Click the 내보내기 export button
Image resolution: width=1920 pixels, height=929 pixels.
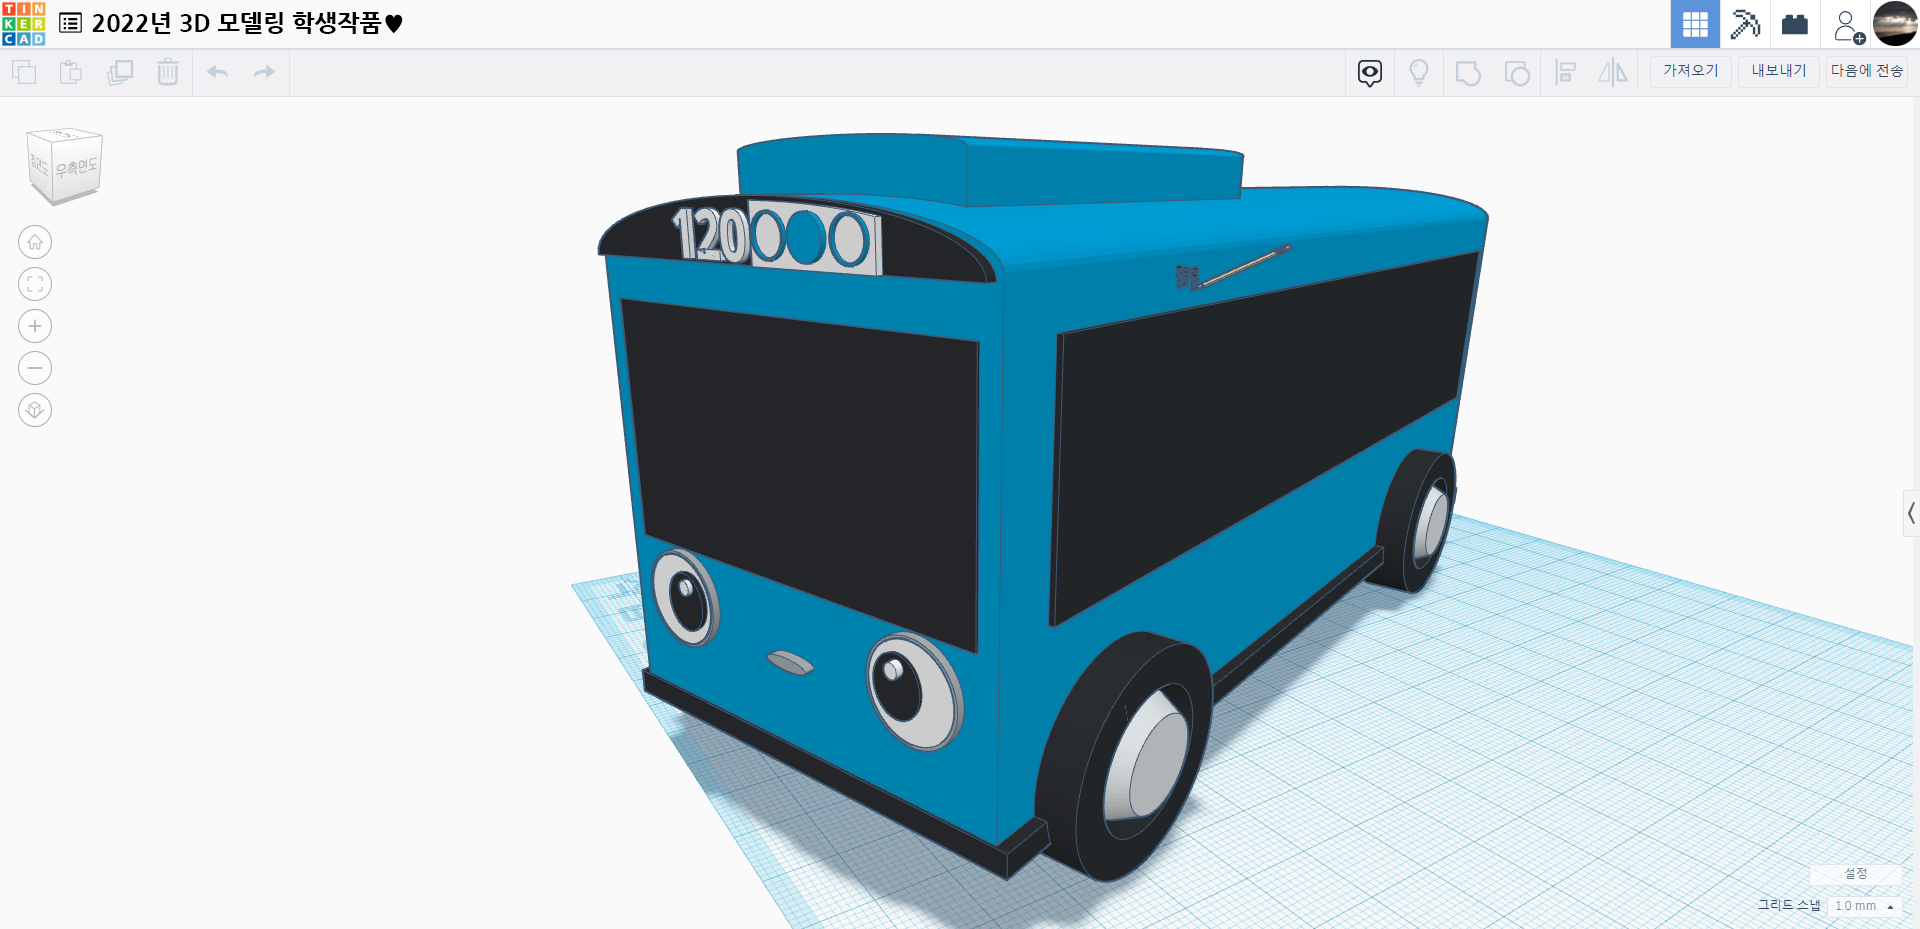[1779, 71]
